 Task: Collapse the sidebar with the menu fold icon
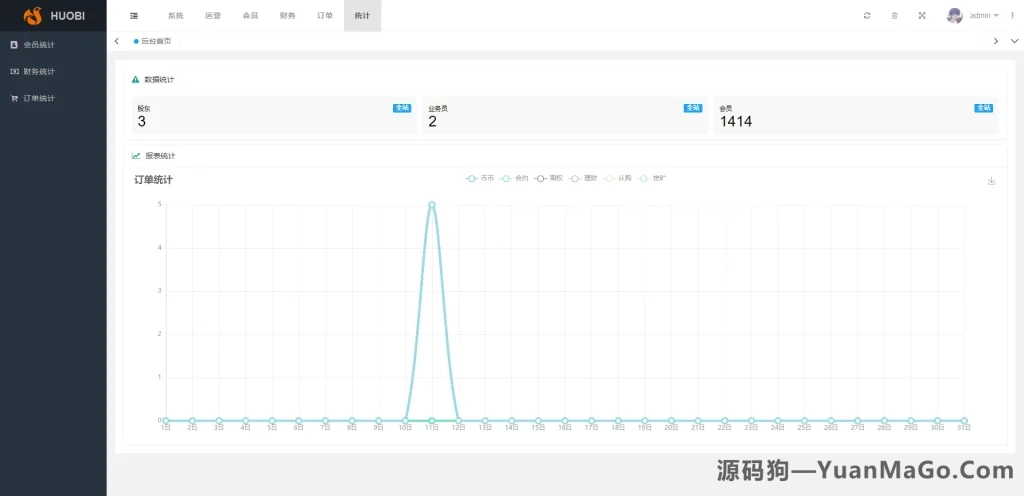point(134,16)
